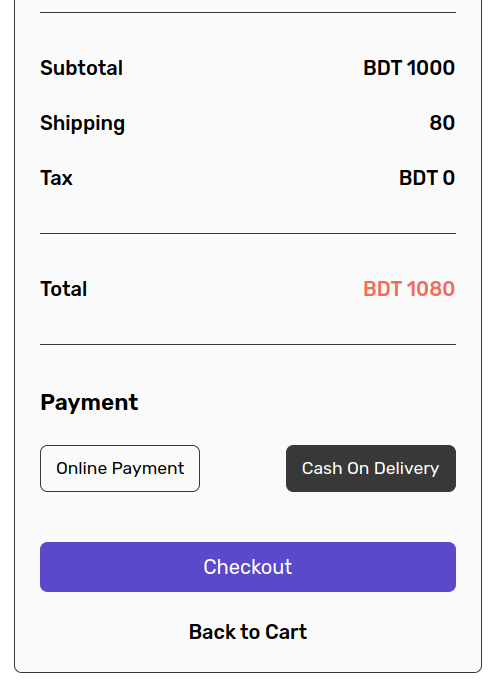495x682 pixels.
Task: Go back via Back to Cart link
Action: click(248, 632)
